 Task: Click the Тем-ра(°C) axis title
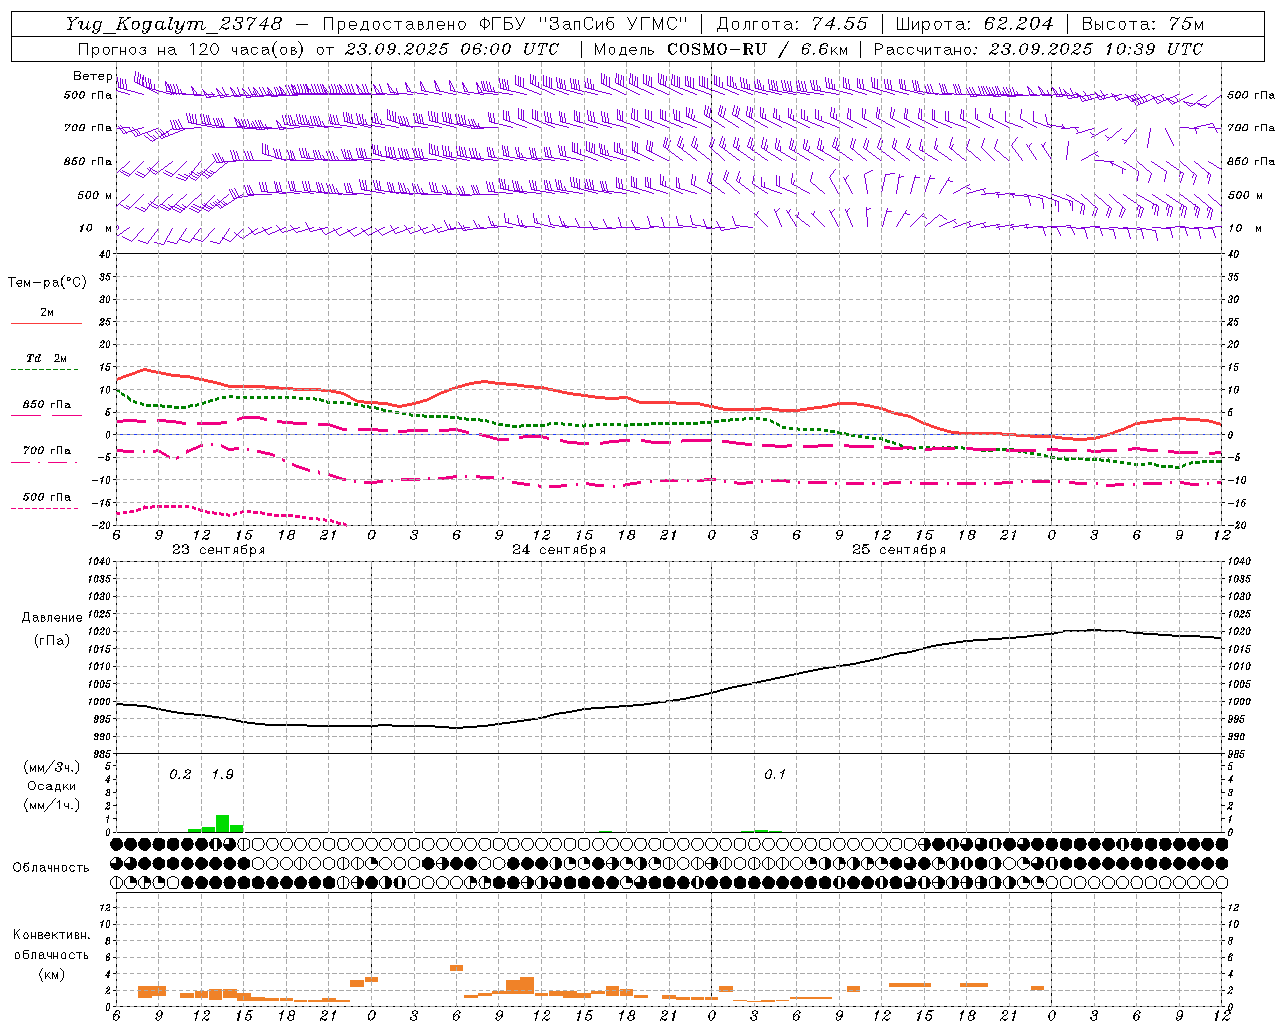47,283
